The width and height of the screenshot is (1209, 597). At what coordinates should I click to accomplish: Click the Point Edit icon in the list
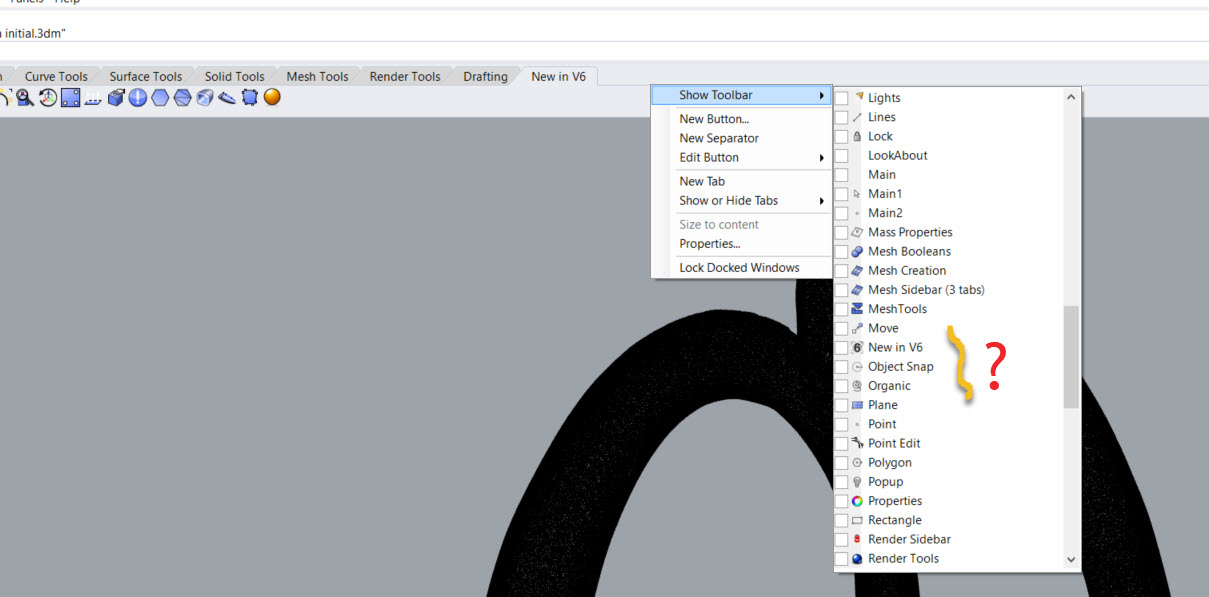click(857, 443)
